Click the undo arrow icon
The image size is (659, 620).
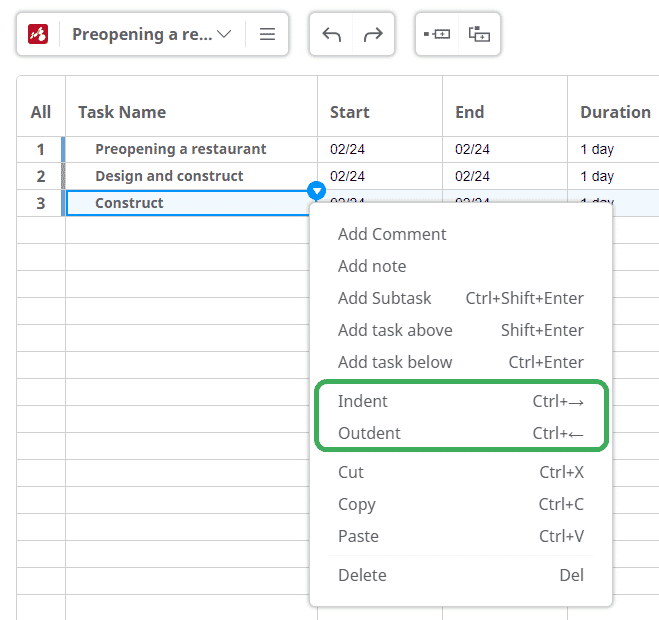tap(331, 34)
